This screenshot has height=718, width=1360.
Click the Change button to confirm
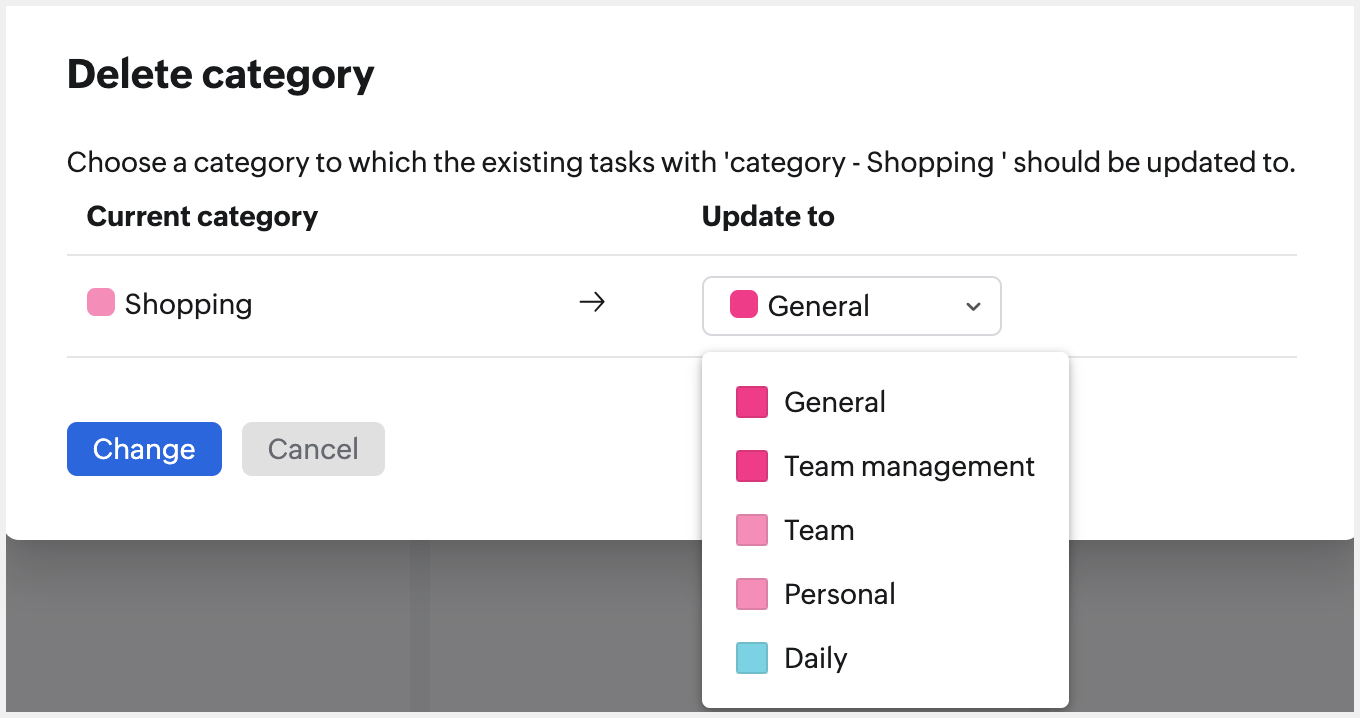[x=144, y=448]
